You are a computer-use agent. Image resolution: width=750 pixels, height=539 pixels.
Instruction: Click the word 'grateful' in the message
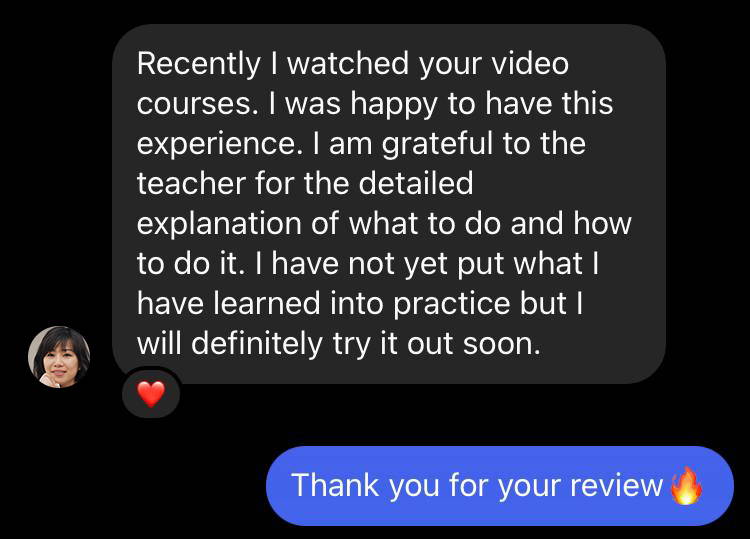(x=437, y=144)
